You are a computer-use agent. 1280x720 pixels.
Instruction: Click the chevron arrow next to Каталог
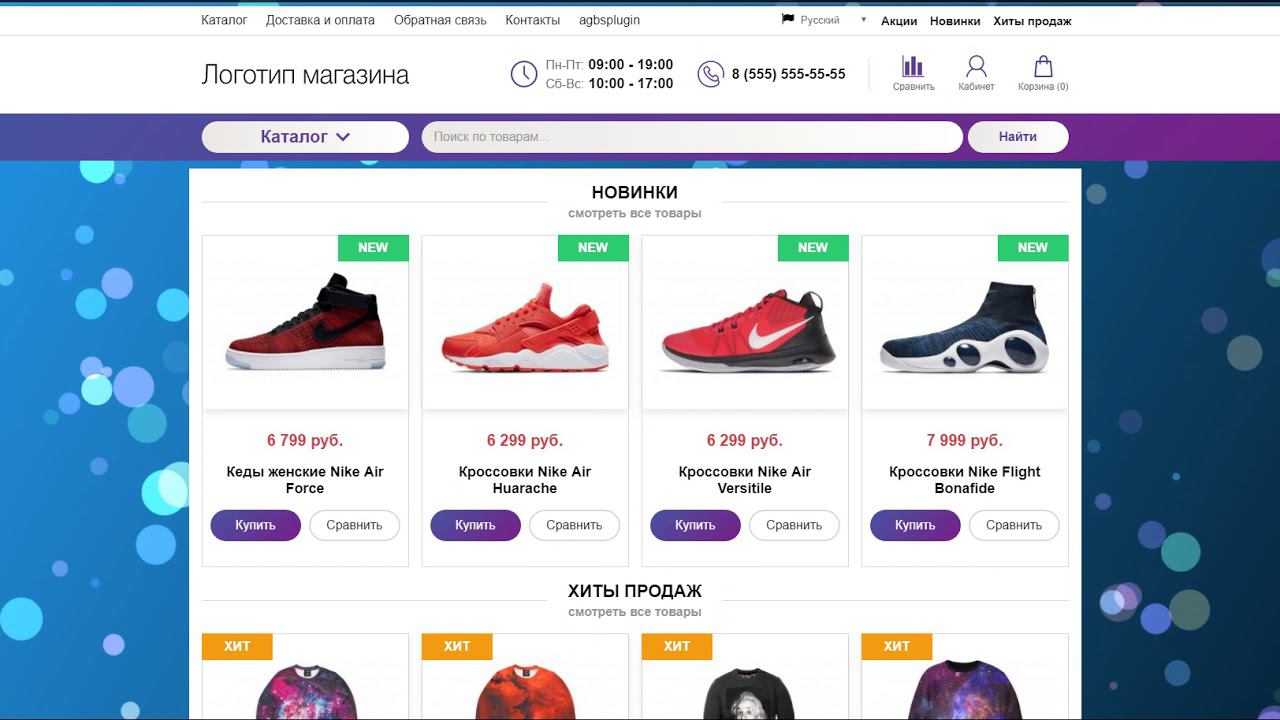click(343, 137)
